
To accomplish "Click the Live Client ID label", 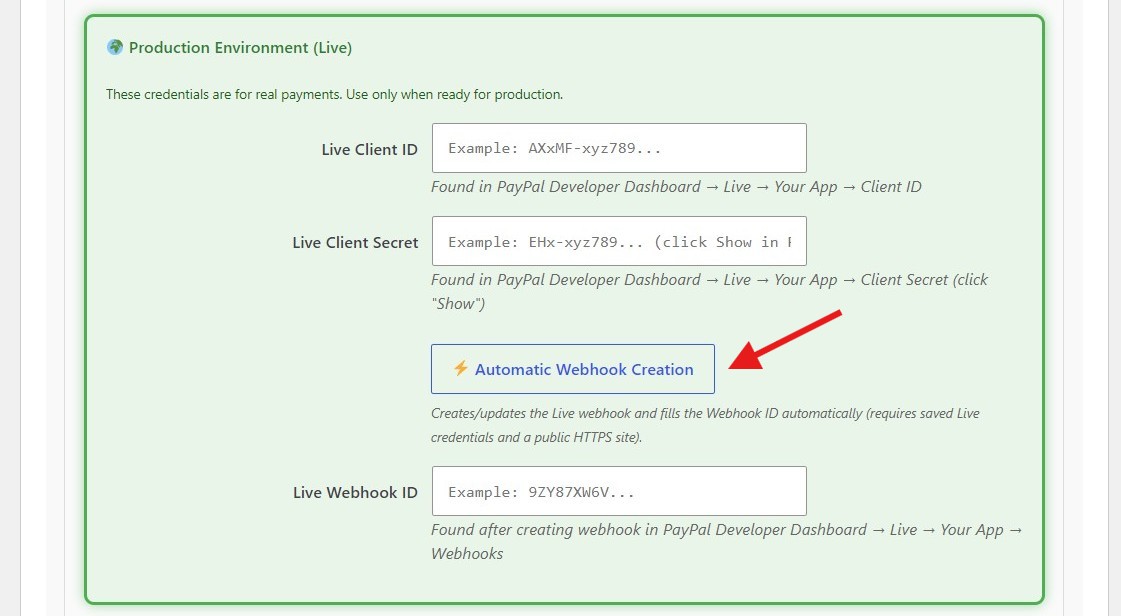I will (x=370, y=149).
